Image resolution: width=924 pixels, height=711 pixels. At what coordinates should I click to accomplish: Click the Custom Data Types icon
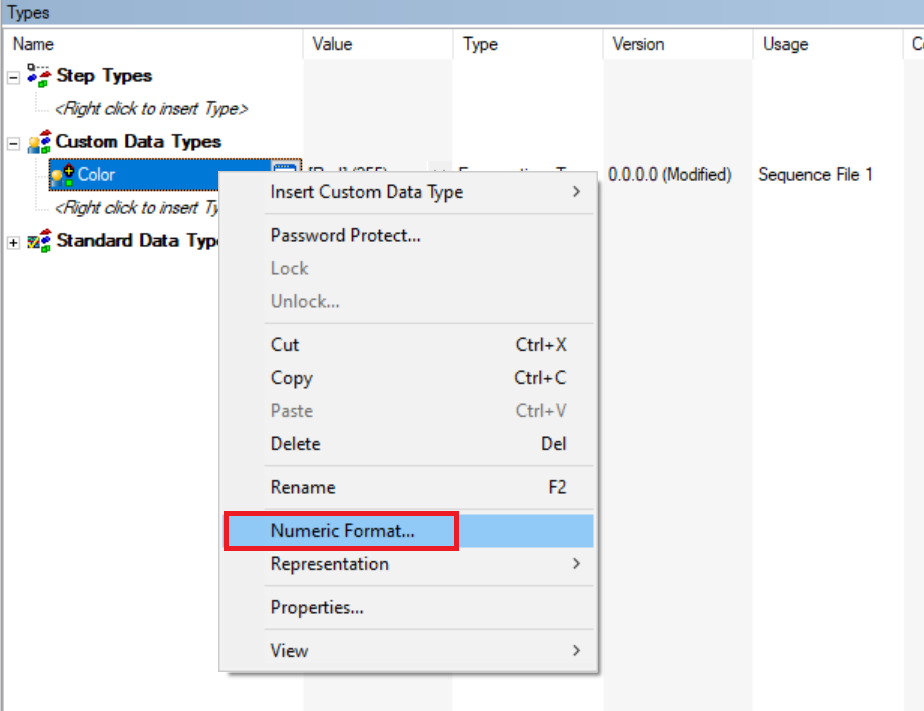[39, 142]
